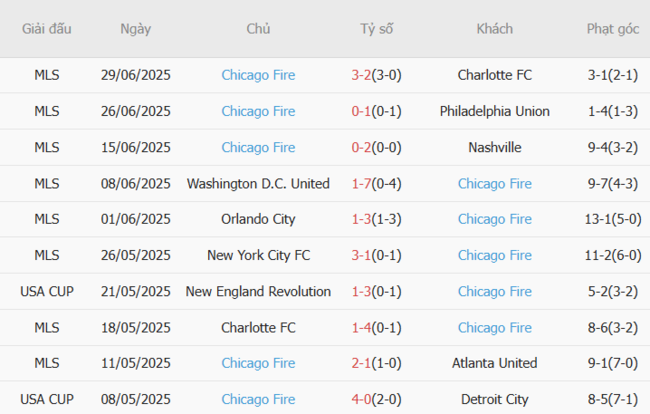Select New York City FC team
650x414 pixels.
pyautogui.click(x=258, y=255)
